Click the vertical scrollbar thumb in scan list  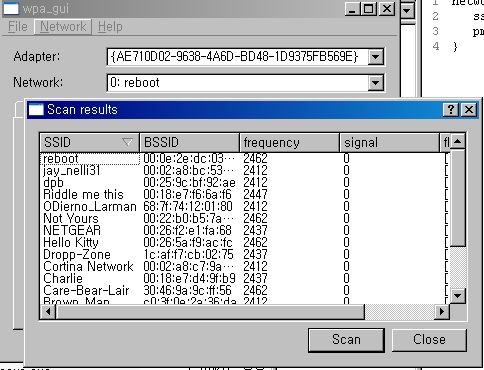(x=457, y=198)
